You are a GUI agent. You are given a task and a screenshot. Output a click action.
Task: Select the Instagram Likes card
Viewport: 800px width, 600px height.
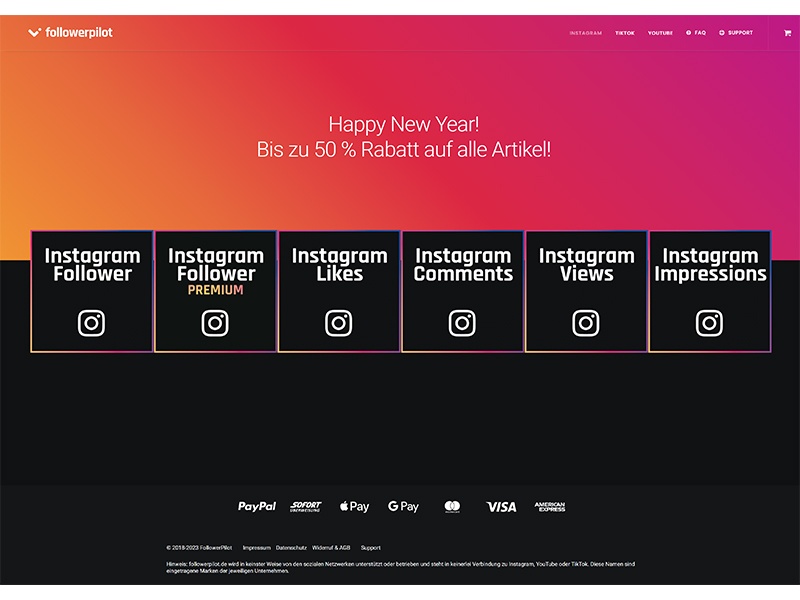[339, 291]
